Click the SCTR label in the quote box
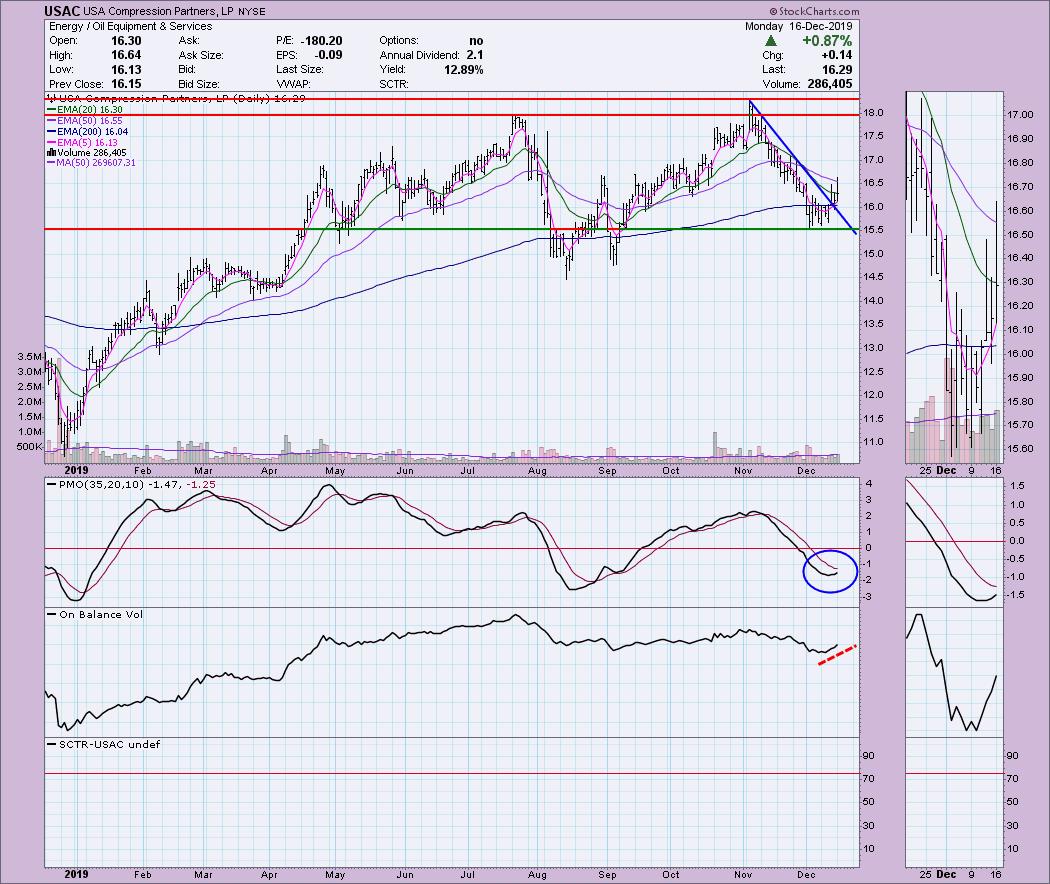The image size is (1050, 884). point(394,84)
